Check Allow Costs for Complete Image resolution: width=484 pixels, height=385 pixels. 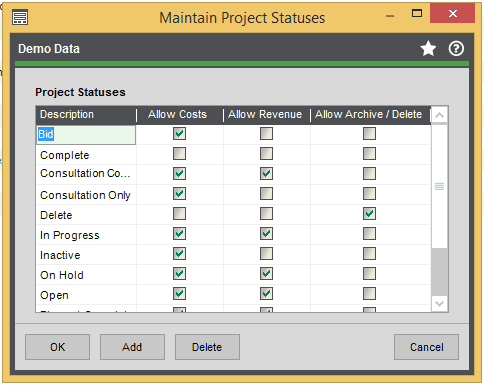pyautogui.click(x=179, y=154)
